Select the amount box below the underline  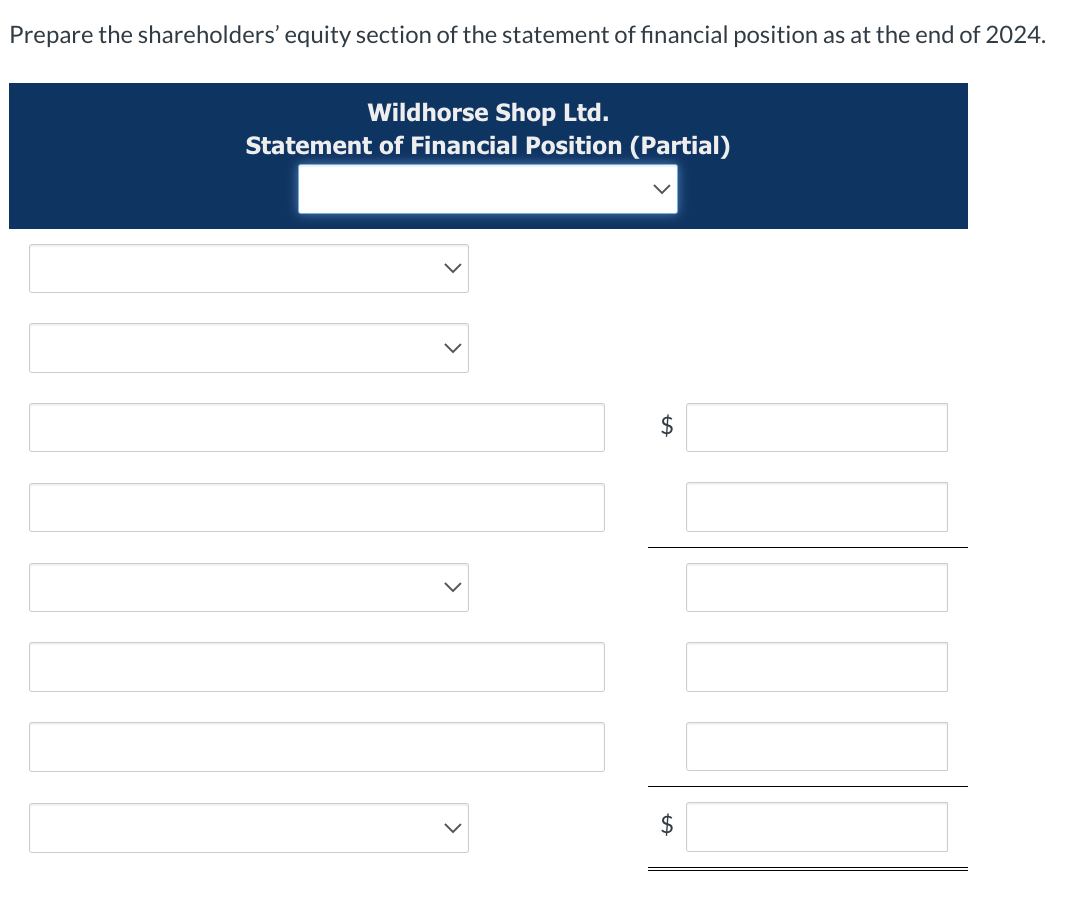tap(816, 587)
